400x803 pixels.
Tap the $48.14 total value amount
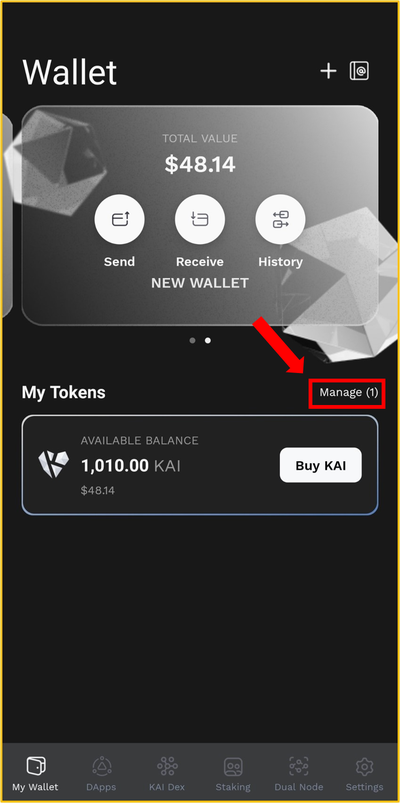200,164
